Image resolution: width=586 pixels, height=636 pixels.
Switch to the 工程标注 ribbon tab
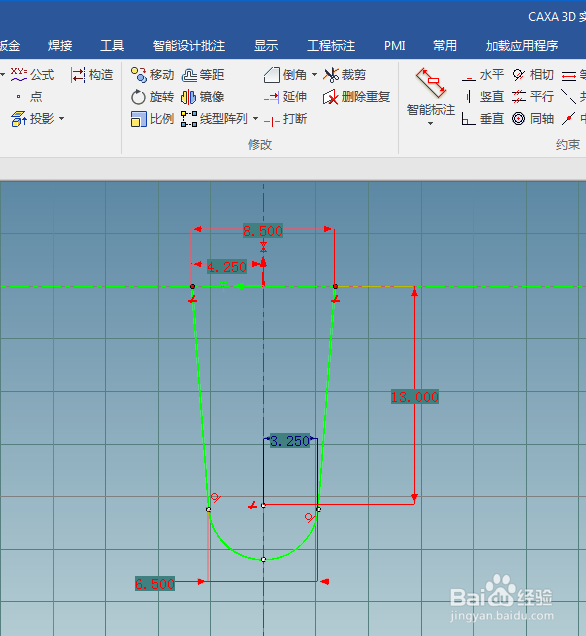(x=331, y=45)
